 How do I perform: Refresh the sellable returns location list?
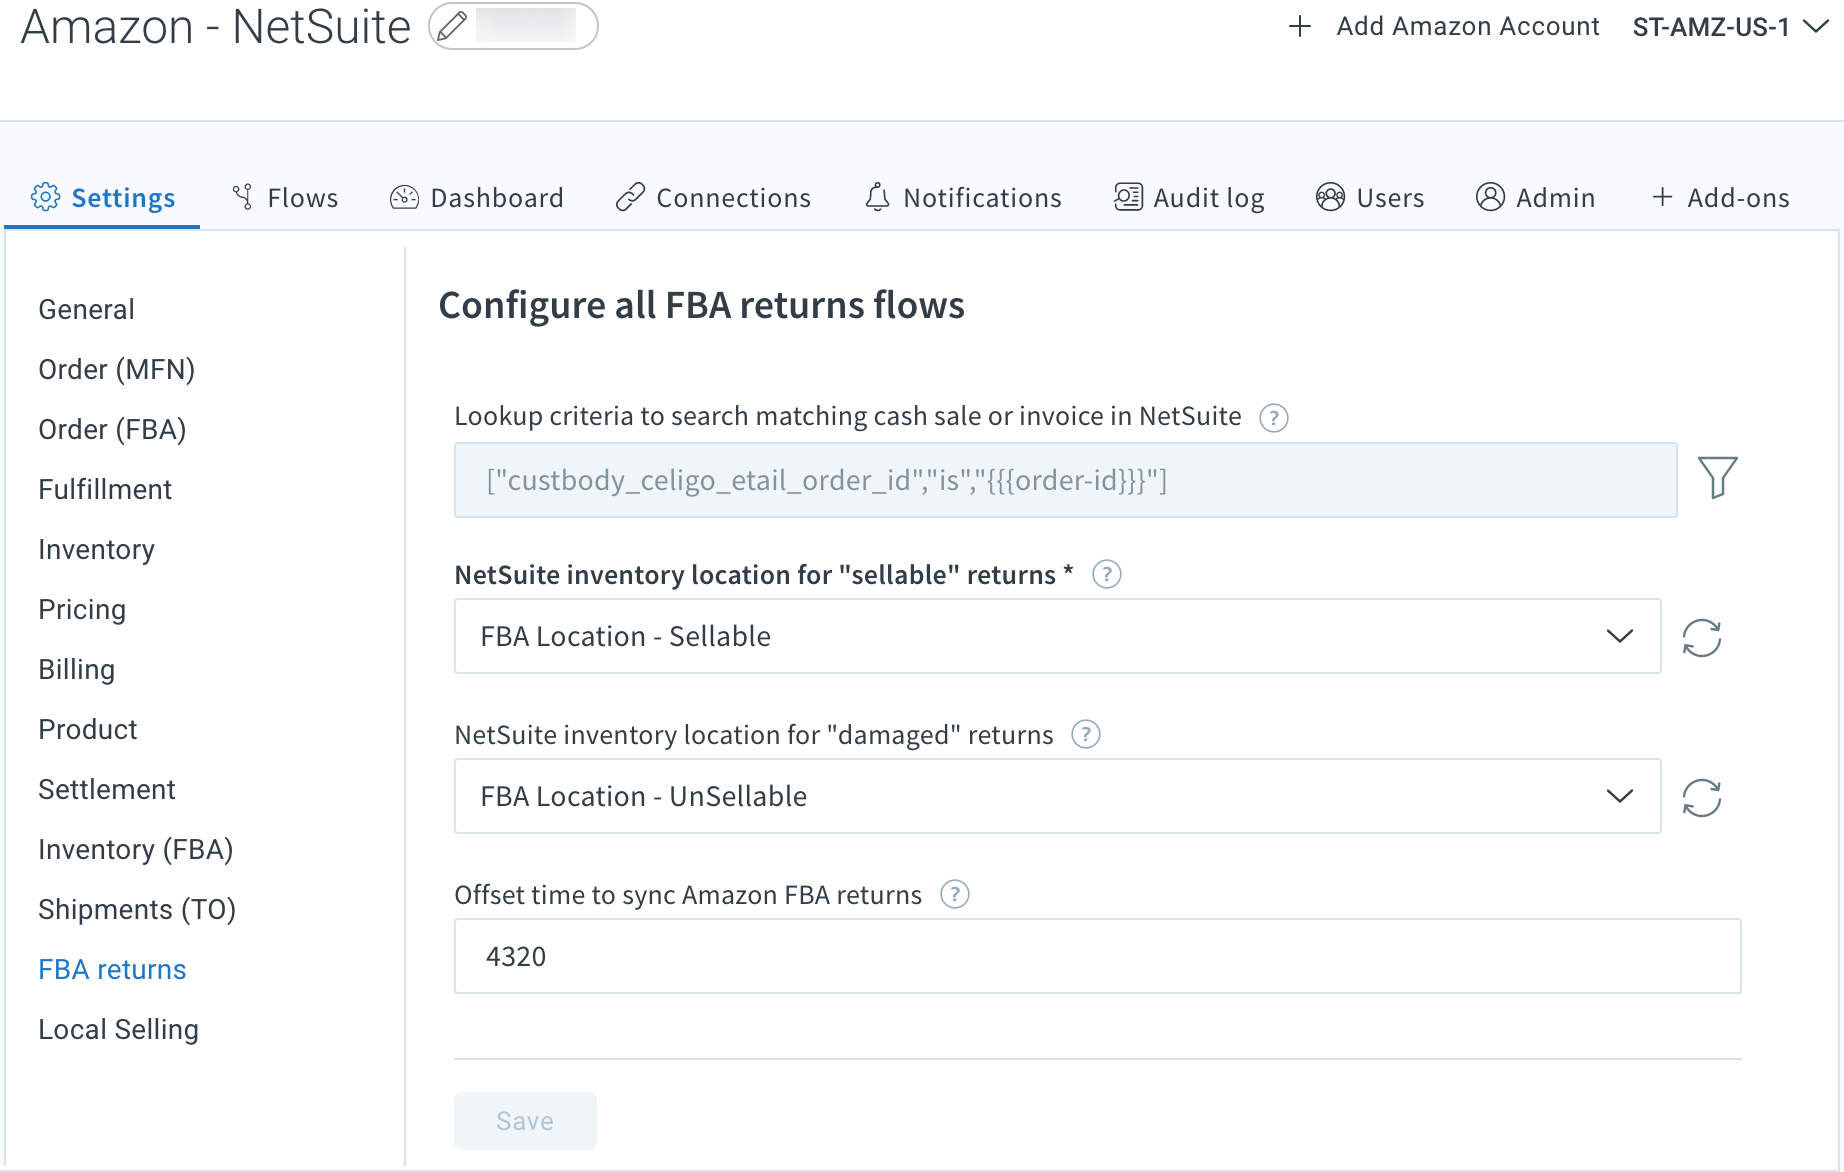coord(1701,637)
